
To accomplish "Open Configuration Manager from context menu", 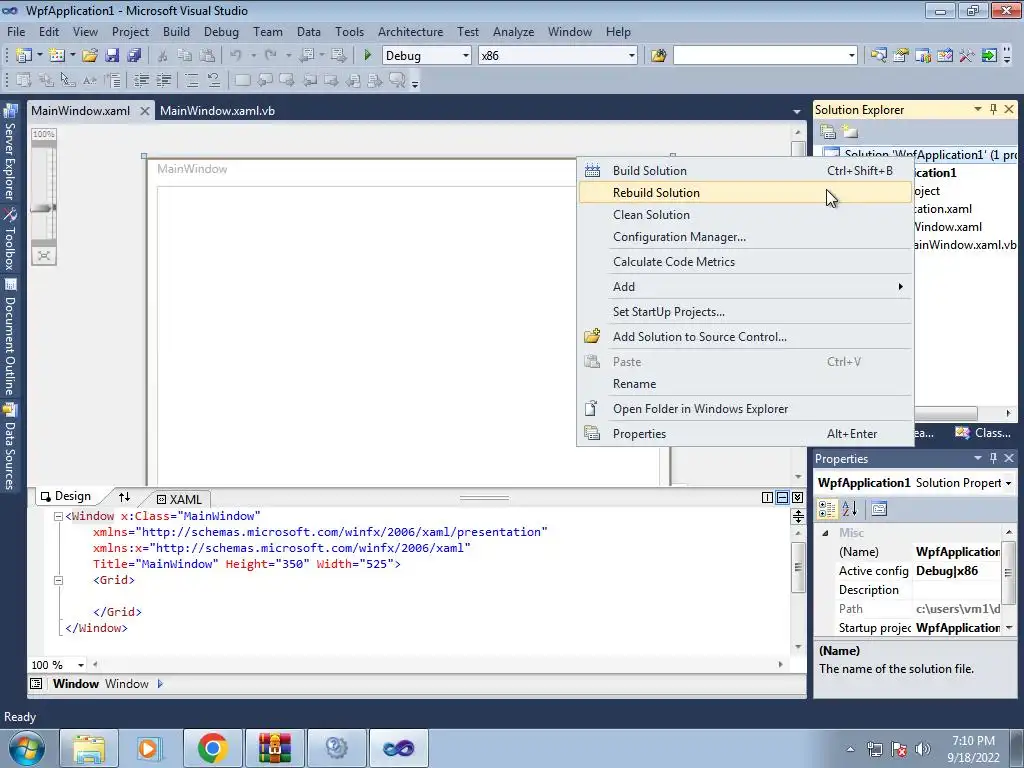I will tap(744, 237).
